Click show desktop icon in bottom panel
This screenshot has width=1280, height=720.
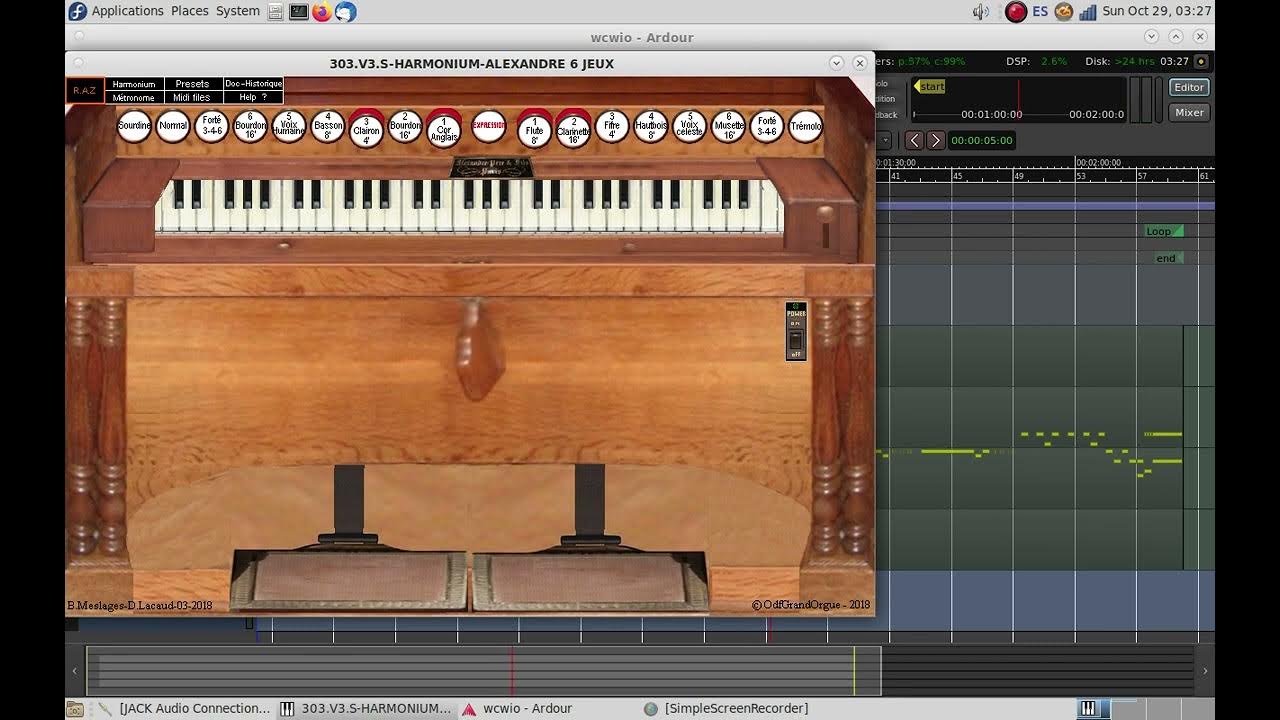click(x=75, y=708)
